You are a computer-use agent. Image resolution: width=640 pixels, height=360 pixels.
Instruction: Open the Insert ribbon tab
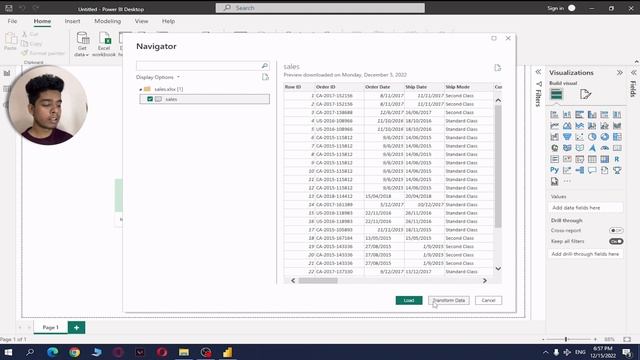(72, 21)
